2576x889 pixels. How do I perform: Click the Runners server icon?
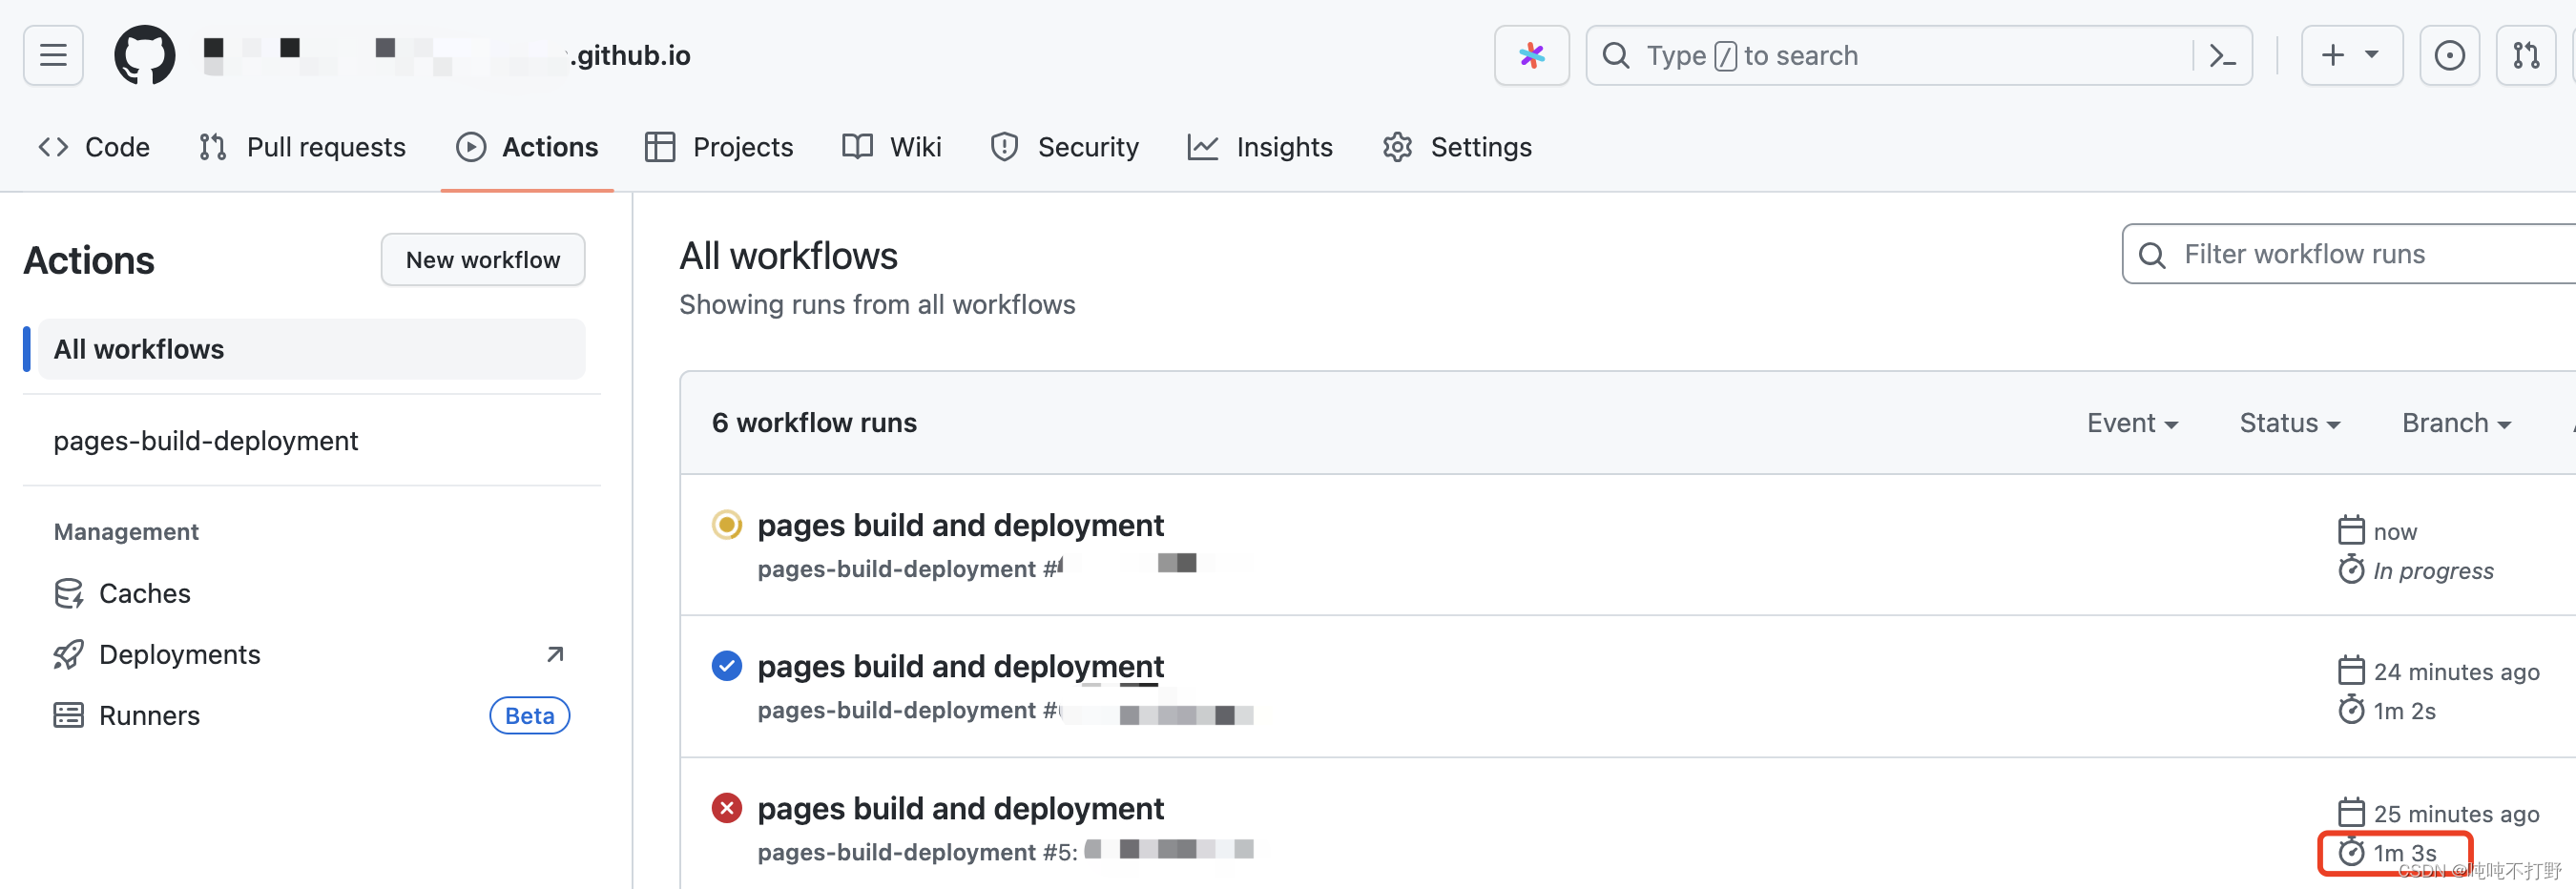tap(68, 716)
